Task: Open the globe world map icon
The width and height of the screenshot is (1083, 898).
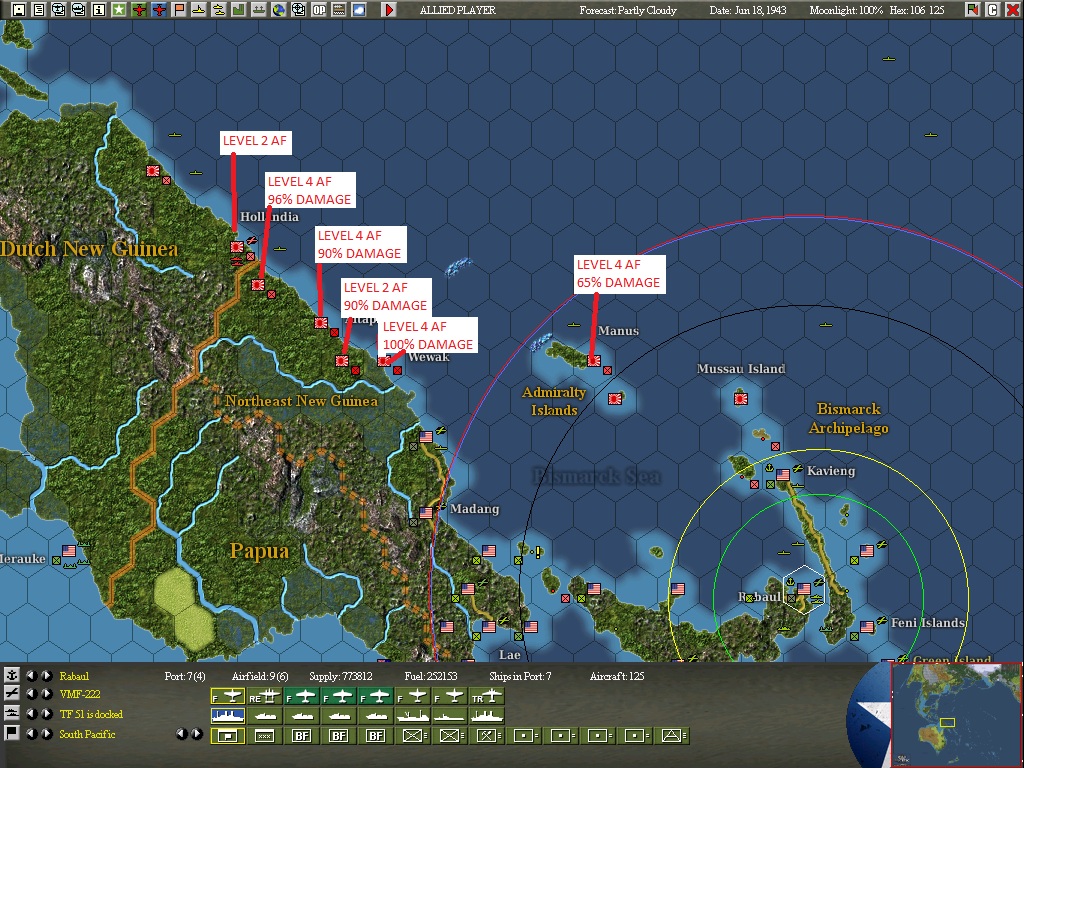Action: (x=279, y=10)
